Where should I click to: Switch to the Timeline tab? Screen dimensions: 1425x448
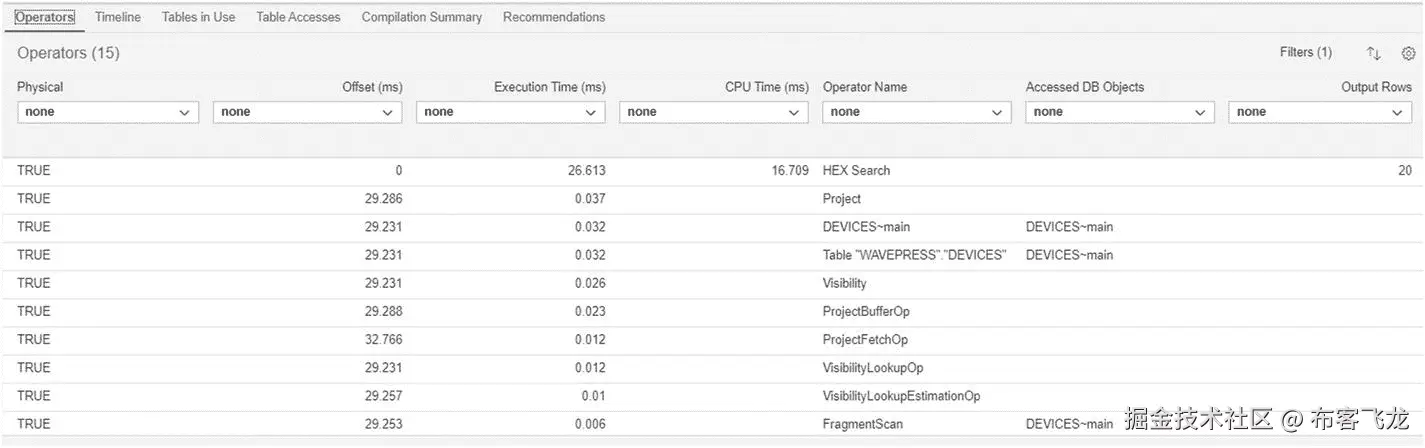point(118,17)
